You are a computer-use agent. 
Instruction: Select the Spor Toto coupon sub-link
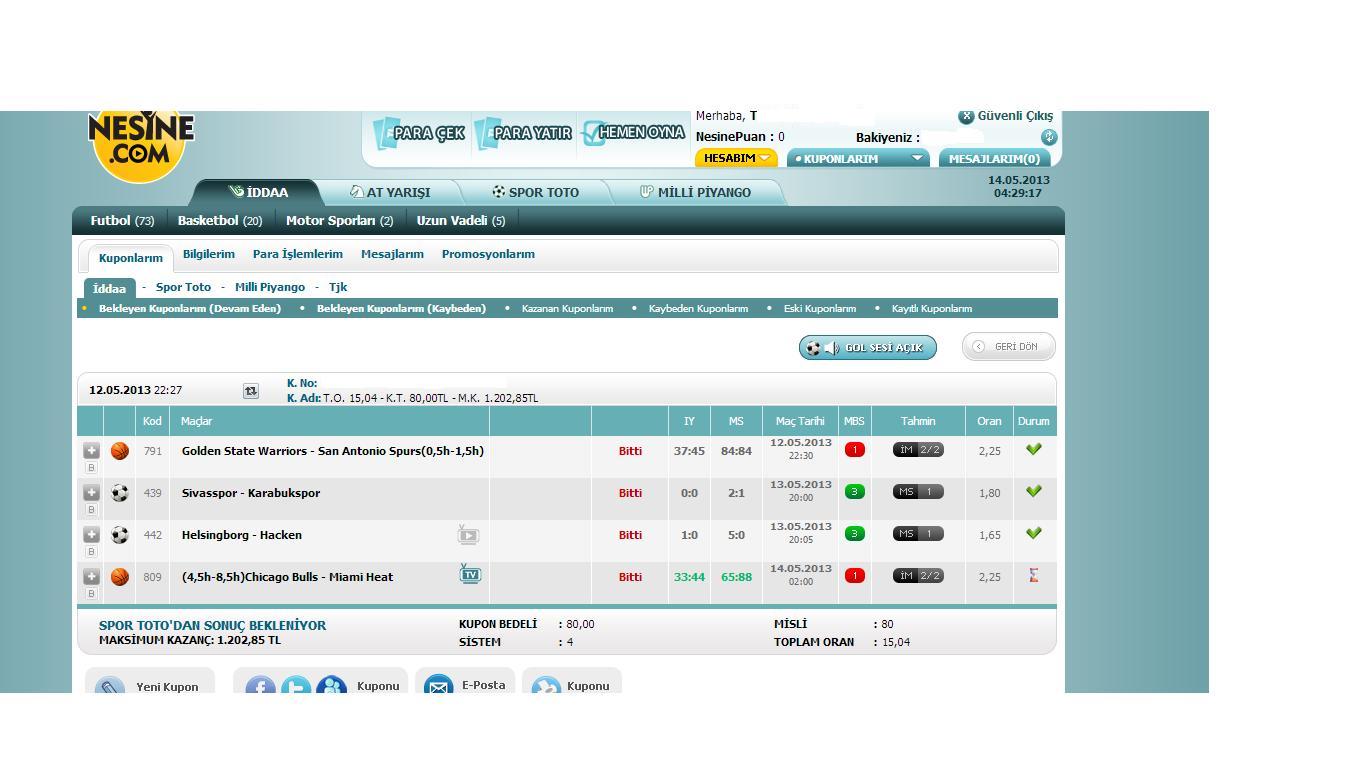click(183, 287)
